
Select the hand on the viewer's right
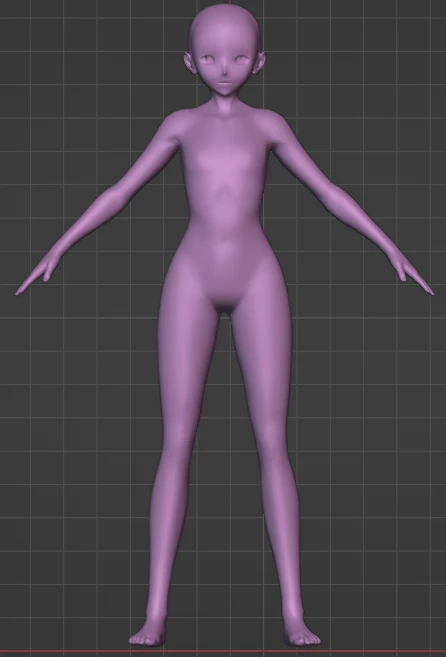(411, 274)
